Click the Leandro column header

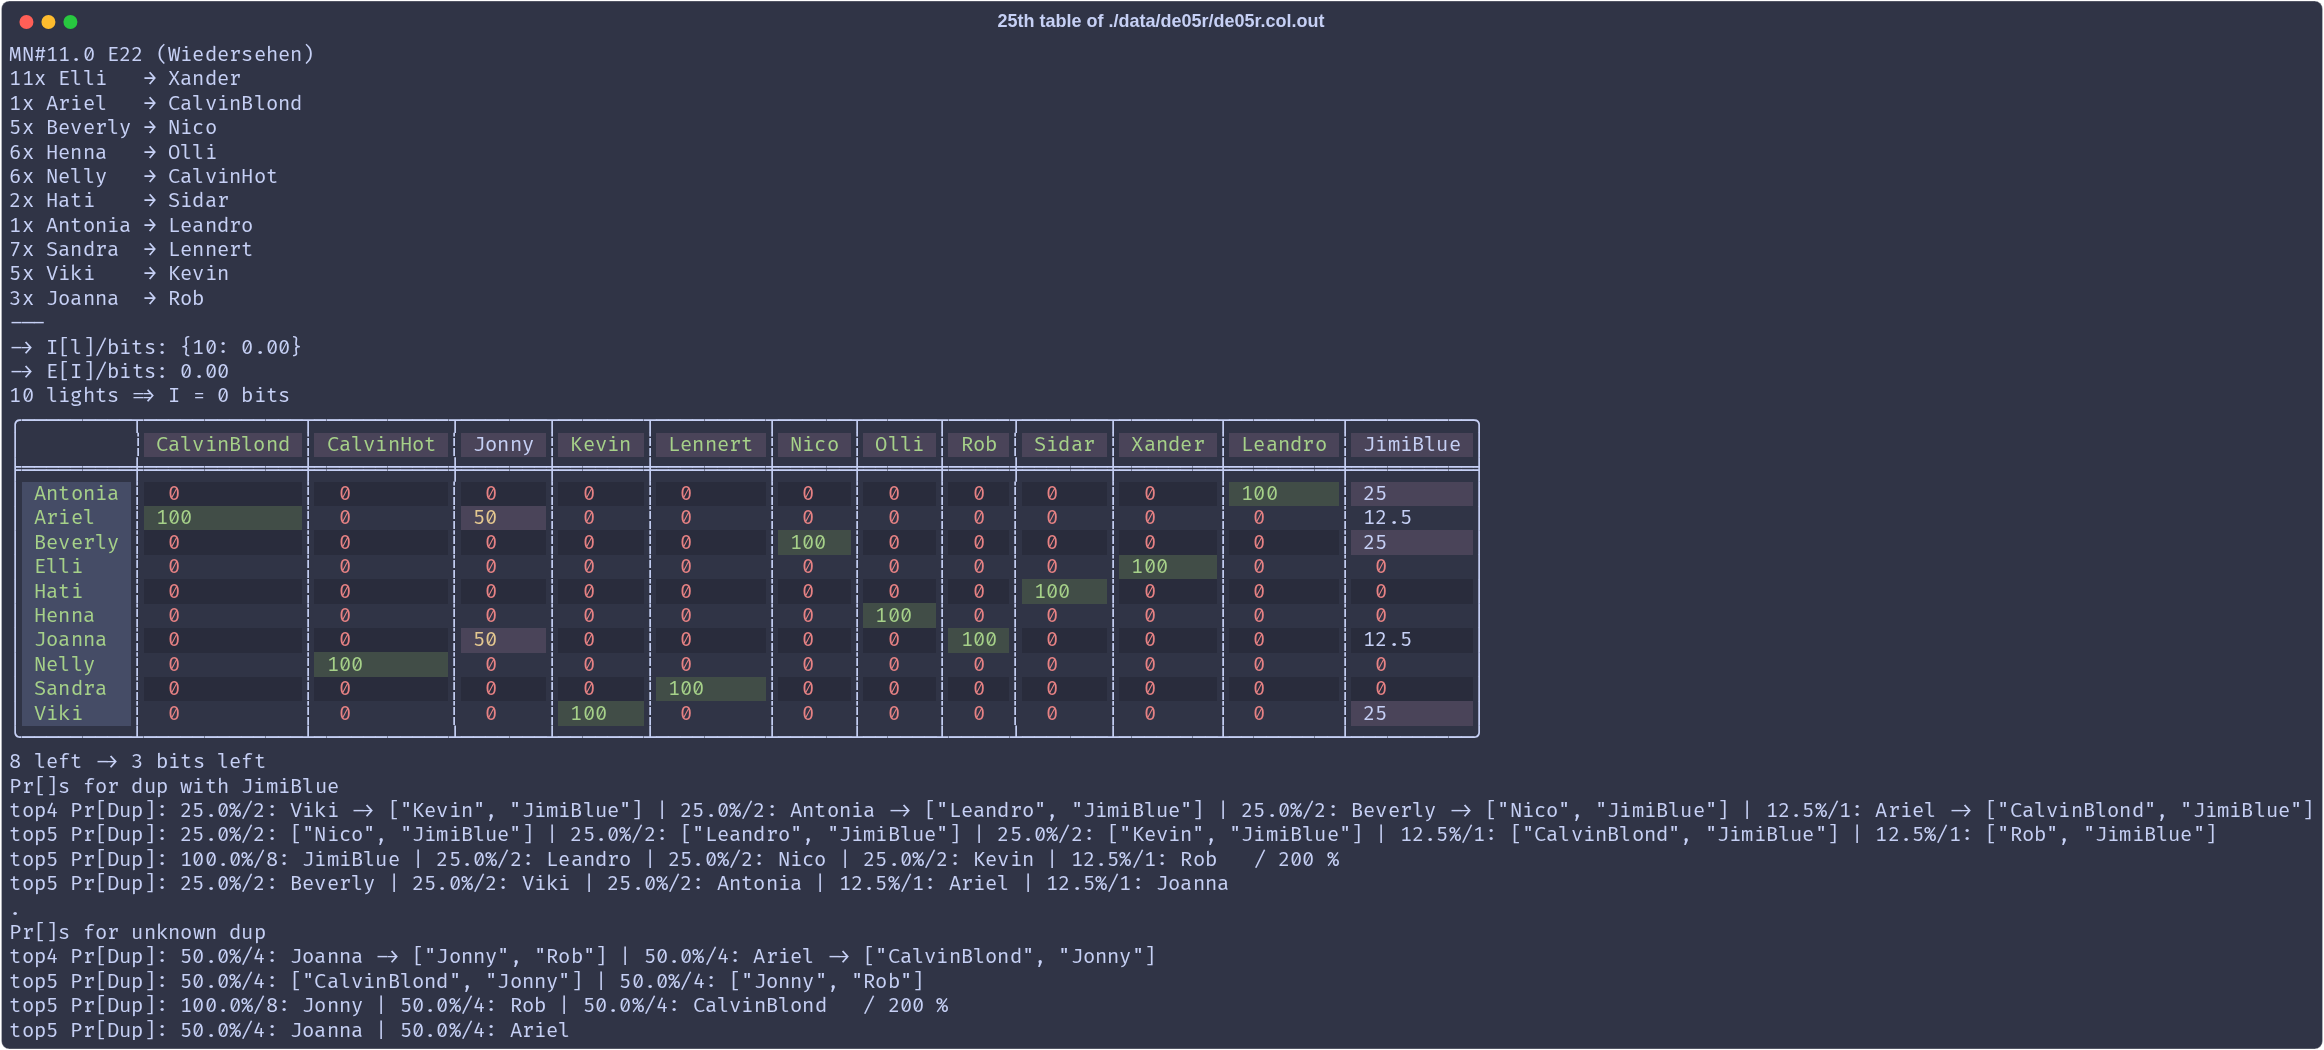(x=1283, y=444)
